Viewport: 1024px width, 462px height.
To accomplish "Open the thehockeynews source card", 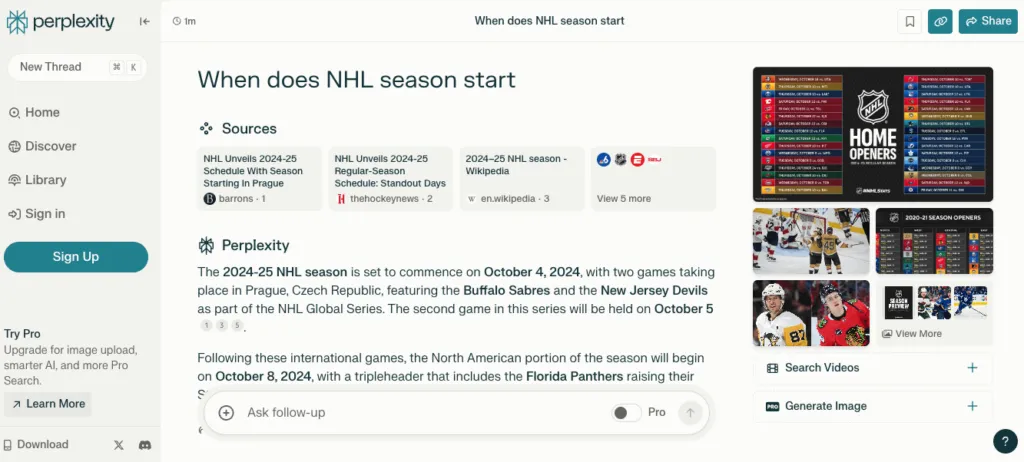I will click(391, 179).
